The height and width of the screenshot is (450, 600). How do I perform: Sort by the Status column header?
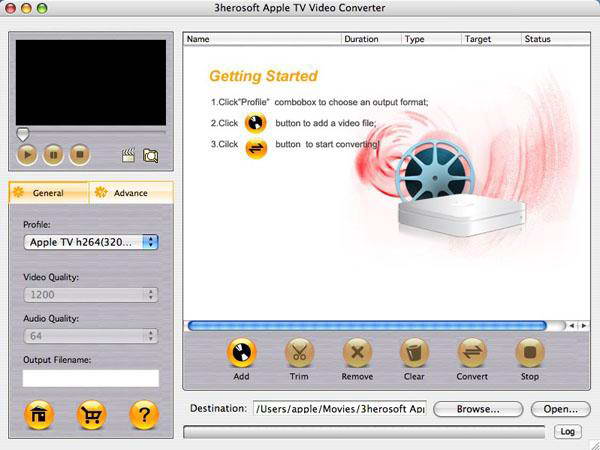coord(556,39)
